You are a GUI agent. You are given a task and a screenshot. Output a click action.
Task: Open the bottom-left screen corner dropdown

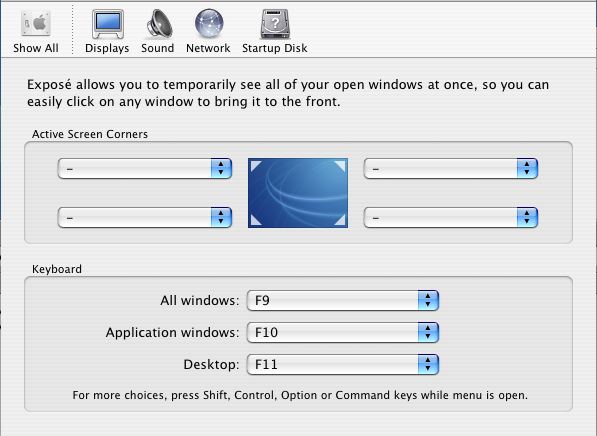tap(145, 217)
